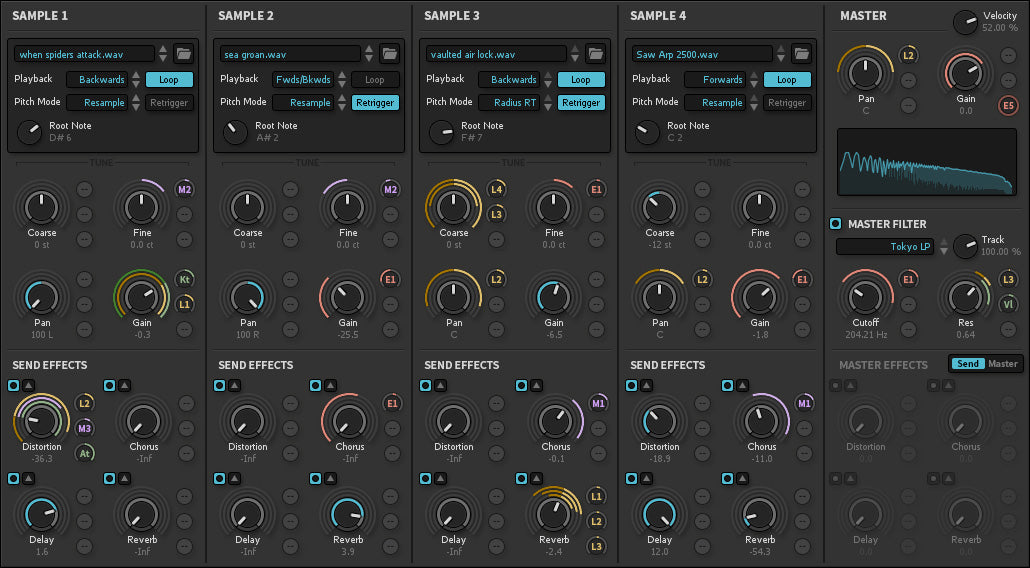The image size is (1030, 568).
Task: Open the Tokyo LP filter type dropdown
Action: (x=885, y=246)
